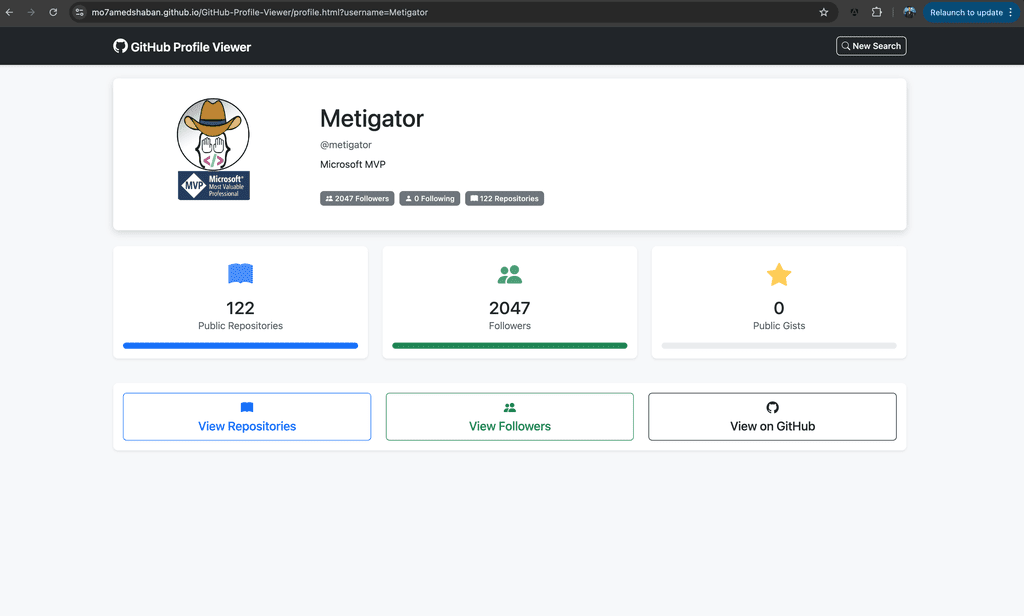Image resolution: width=1024 pixels, height=616 pixels.
Task: Click the GitHub icon in the View on GitHub button
Action: 773,408
